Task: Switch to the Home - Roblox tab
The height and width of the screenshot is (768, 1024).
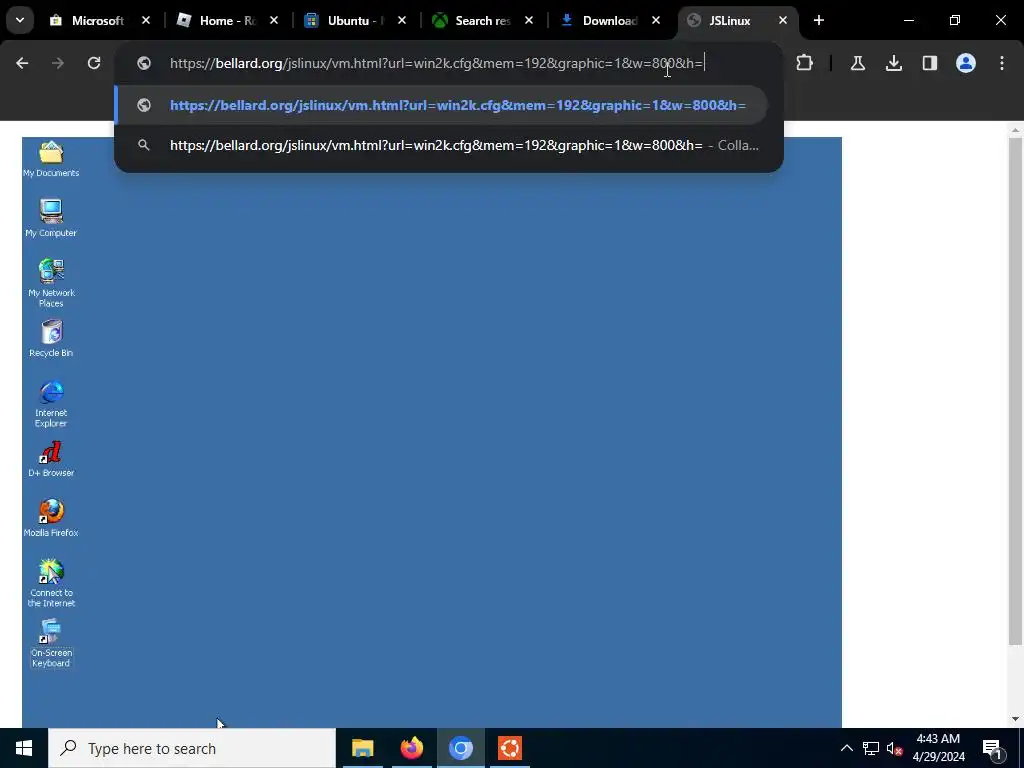Action: 227,20
